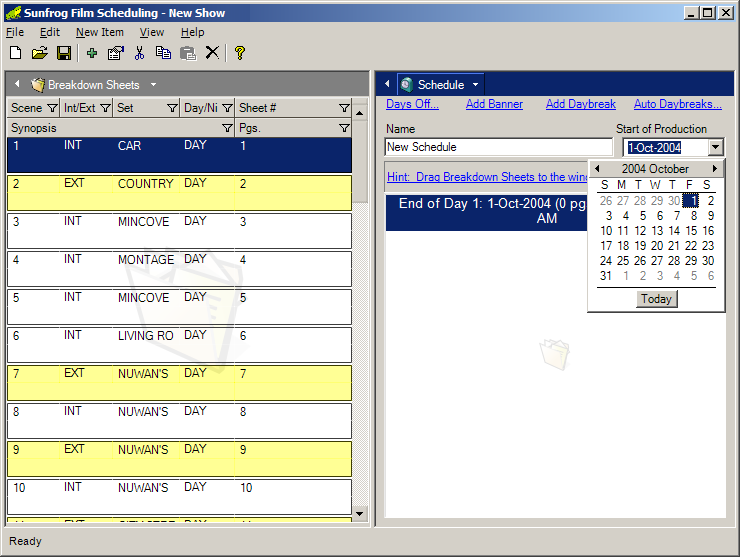Click the Today button in calendar

pos(656,299)
